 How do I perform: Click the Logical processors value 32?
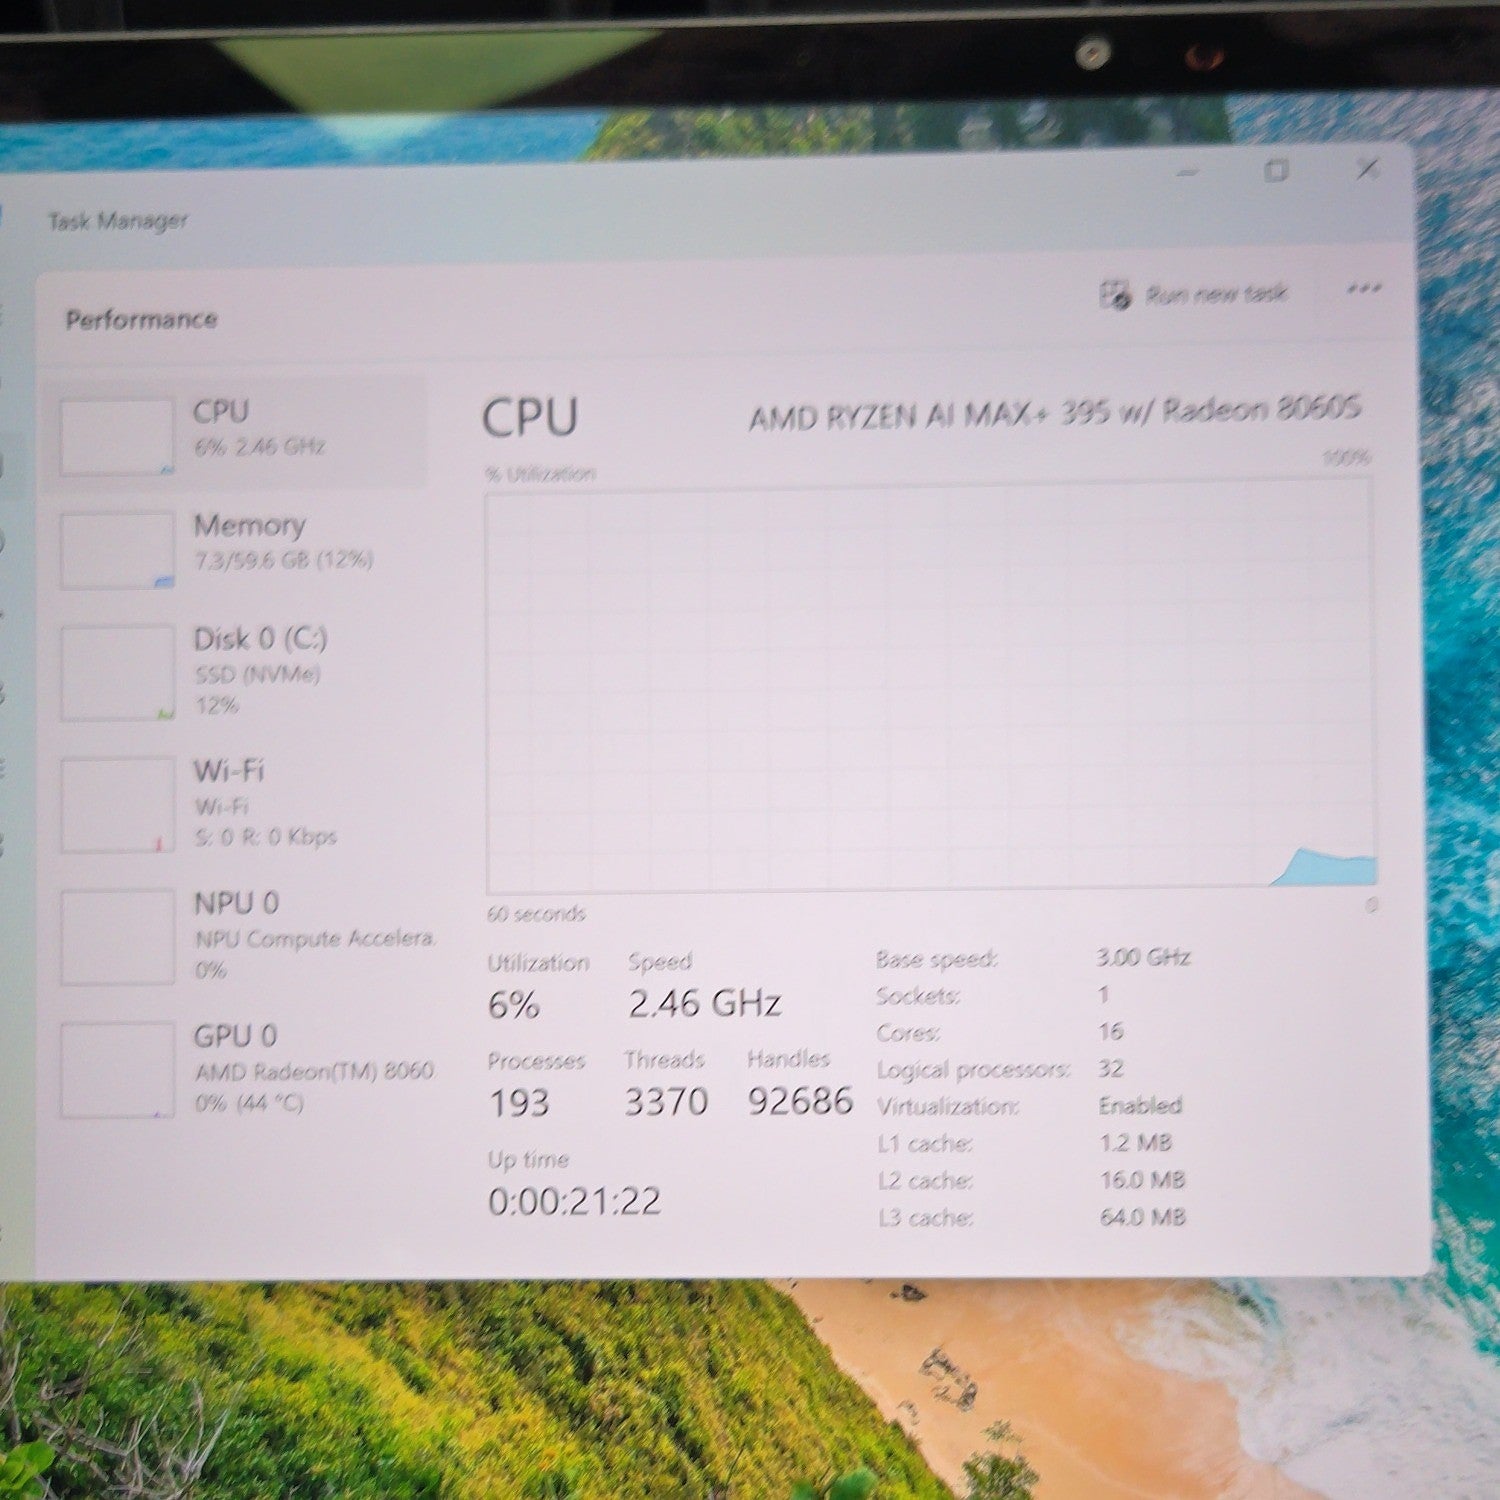click(1111, 1068)
